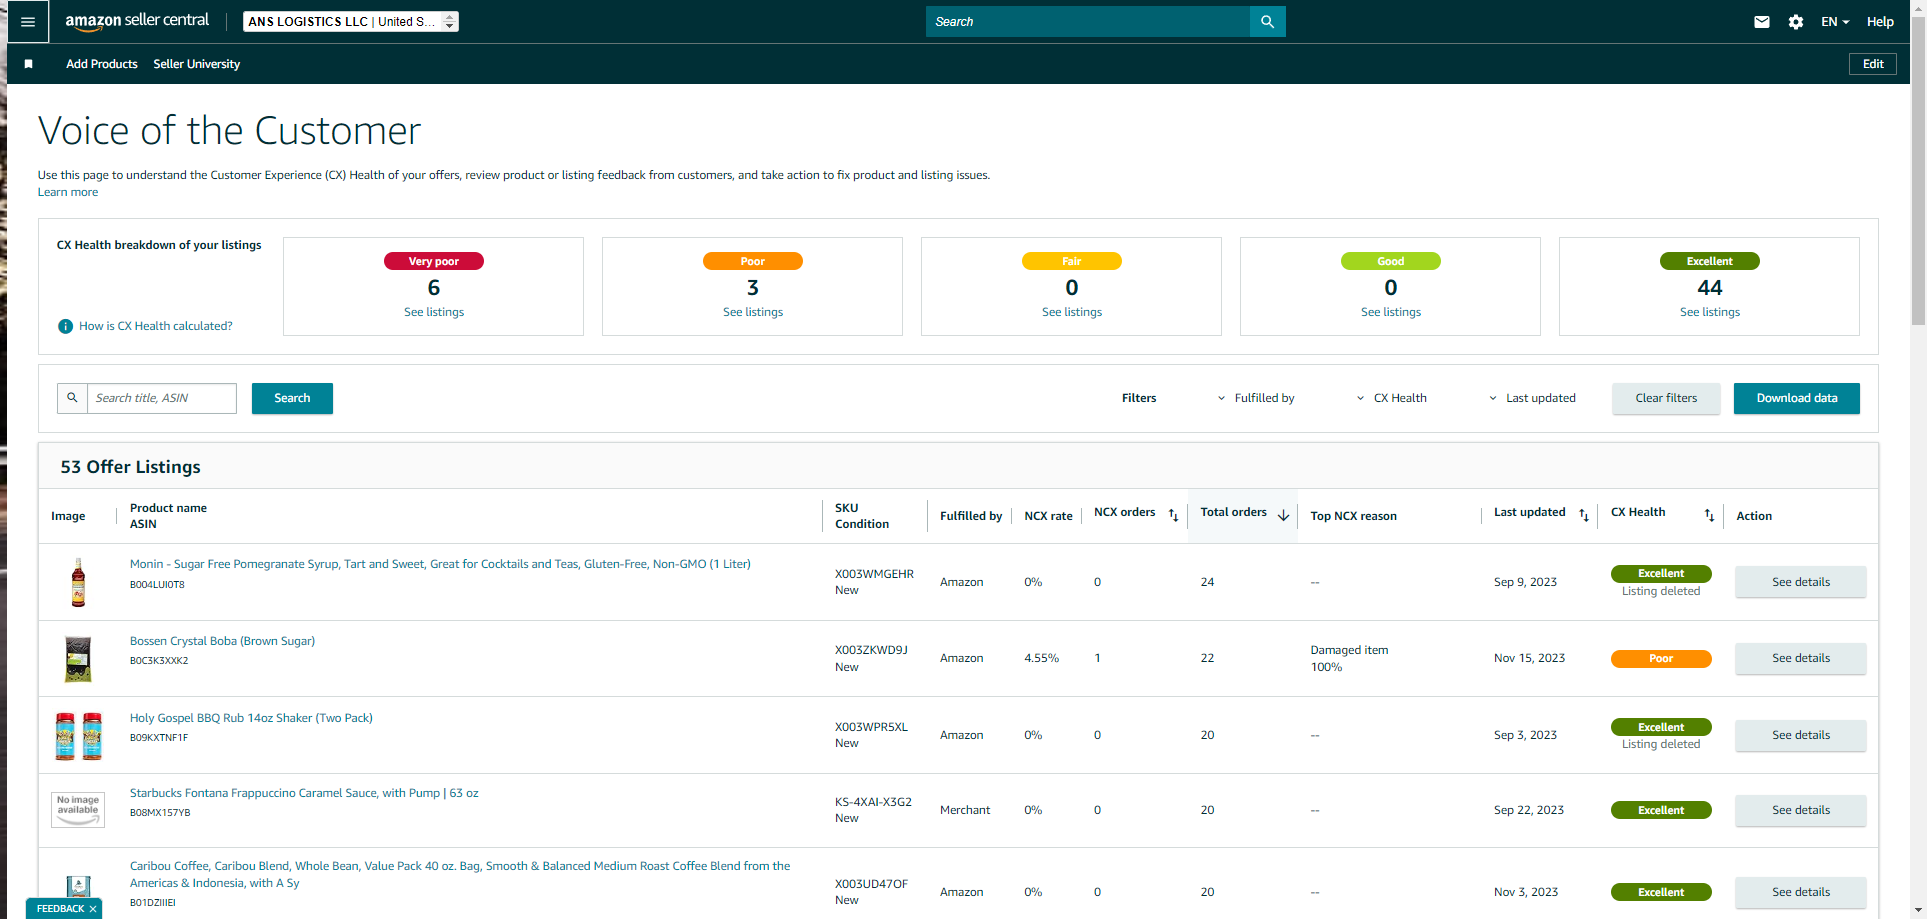
Task: See details for Caribou Coffee listing
Action: pyautogui.click(x=1801, y=892)
